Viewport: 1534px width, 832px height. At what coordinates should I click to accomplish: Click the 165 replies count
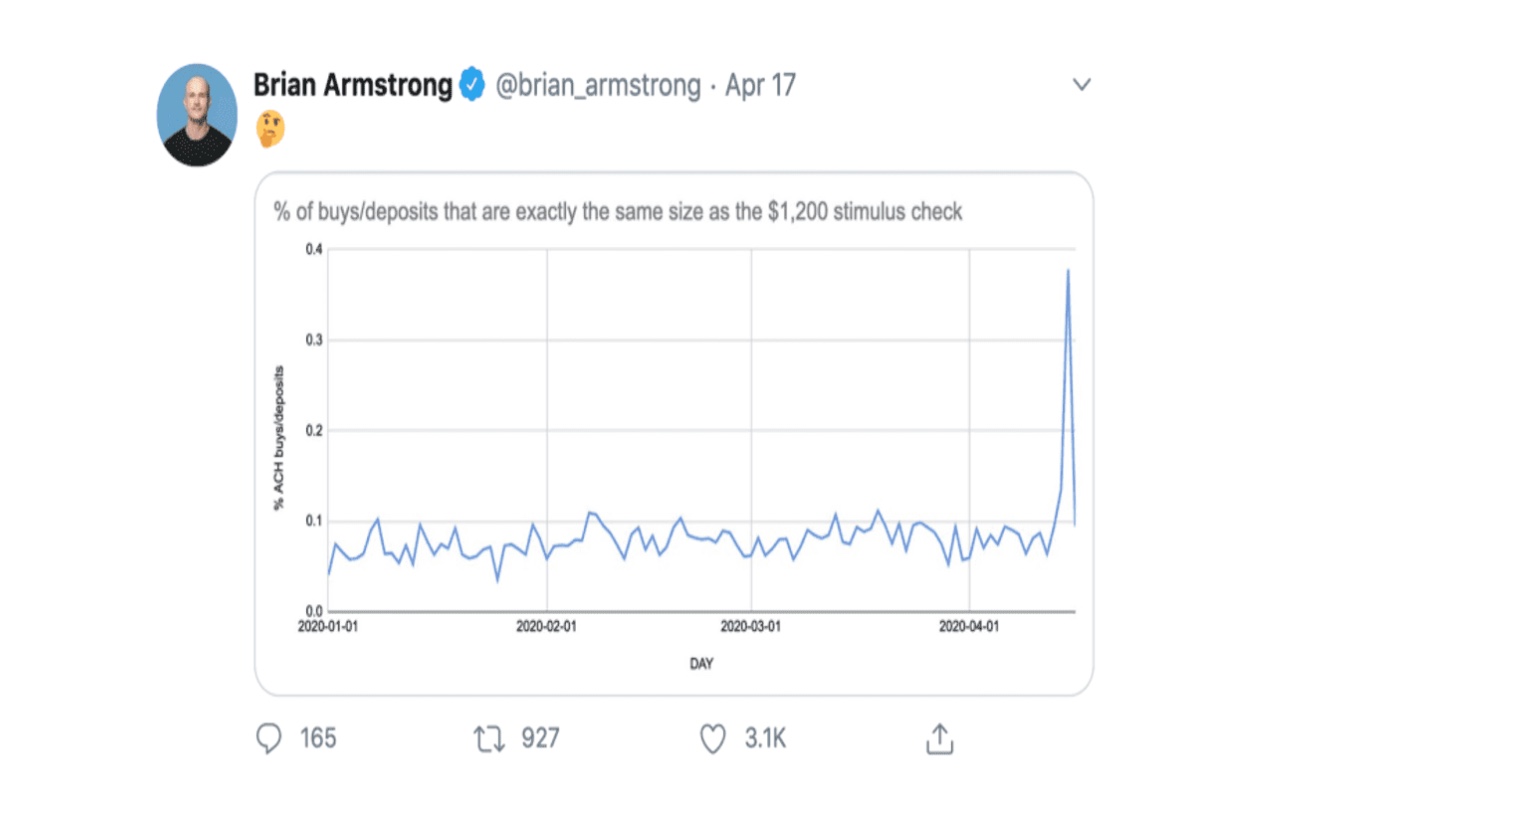click(x=318, y=739)
